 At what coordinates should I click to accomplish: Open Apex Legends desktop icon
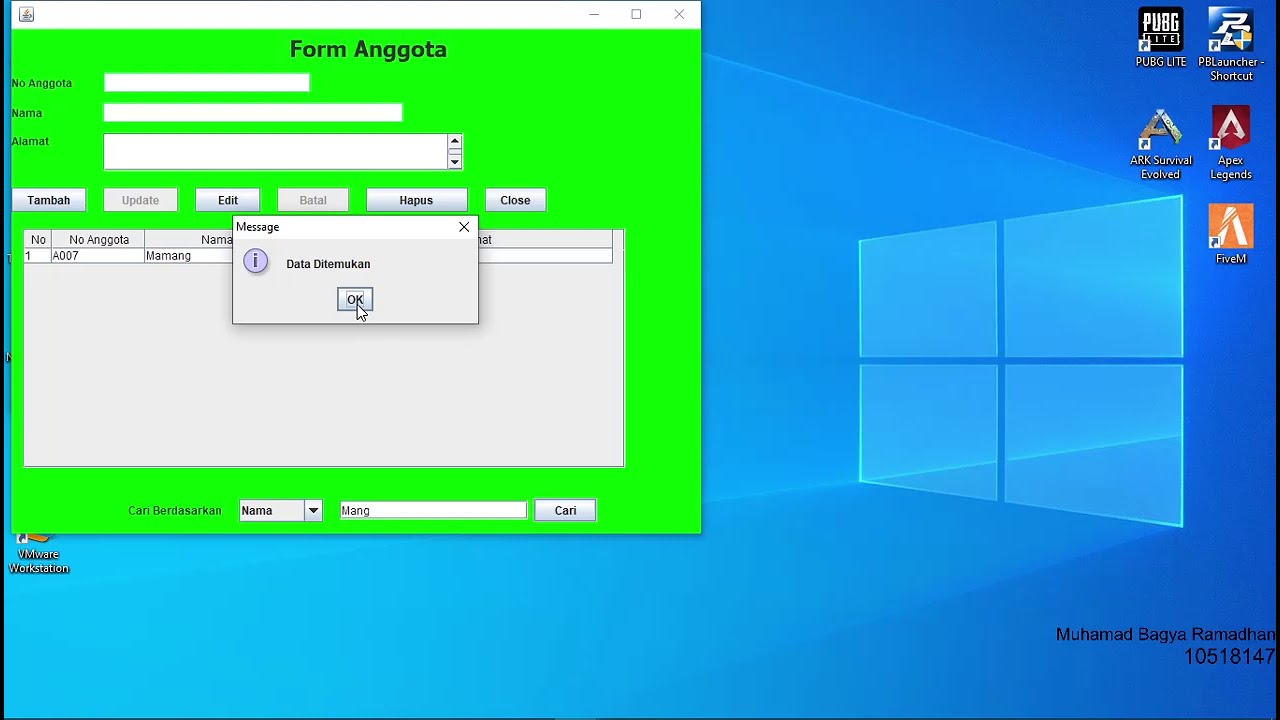pyautogui.click(x=1231, y=144)
